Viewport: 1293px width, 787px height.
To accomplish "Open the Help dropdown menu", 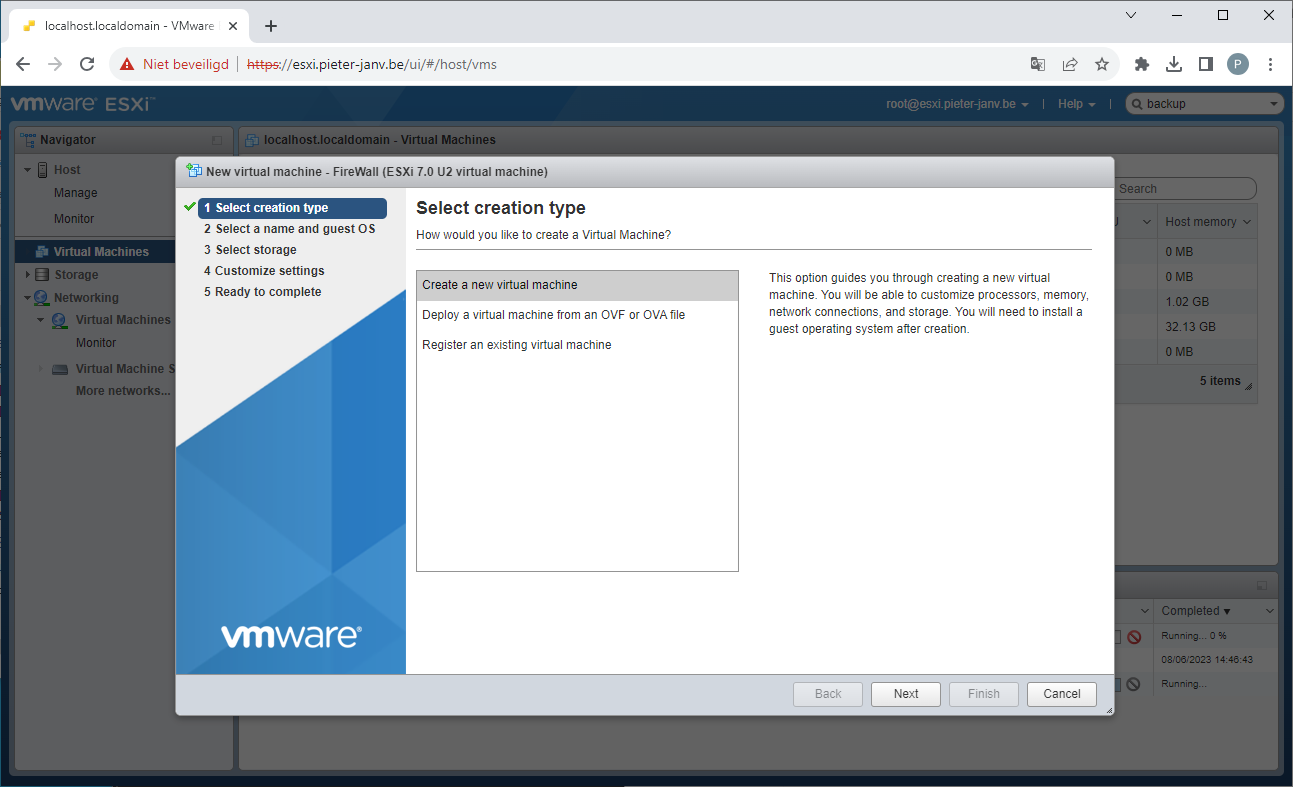I will point(1076,104).
